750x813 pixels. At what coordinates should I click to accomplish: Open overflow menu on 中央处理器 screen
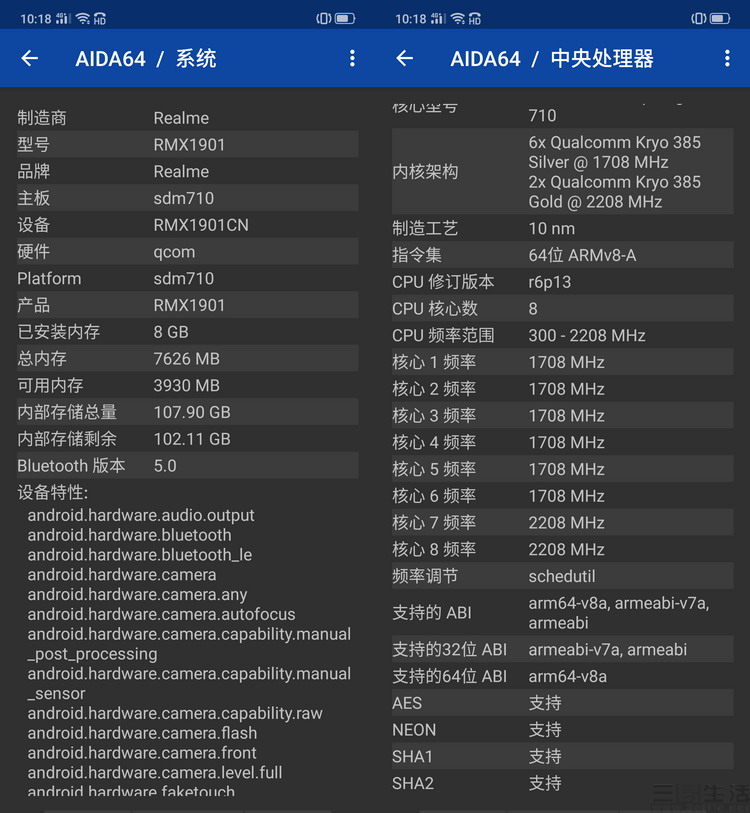click(x=727, y=59)
